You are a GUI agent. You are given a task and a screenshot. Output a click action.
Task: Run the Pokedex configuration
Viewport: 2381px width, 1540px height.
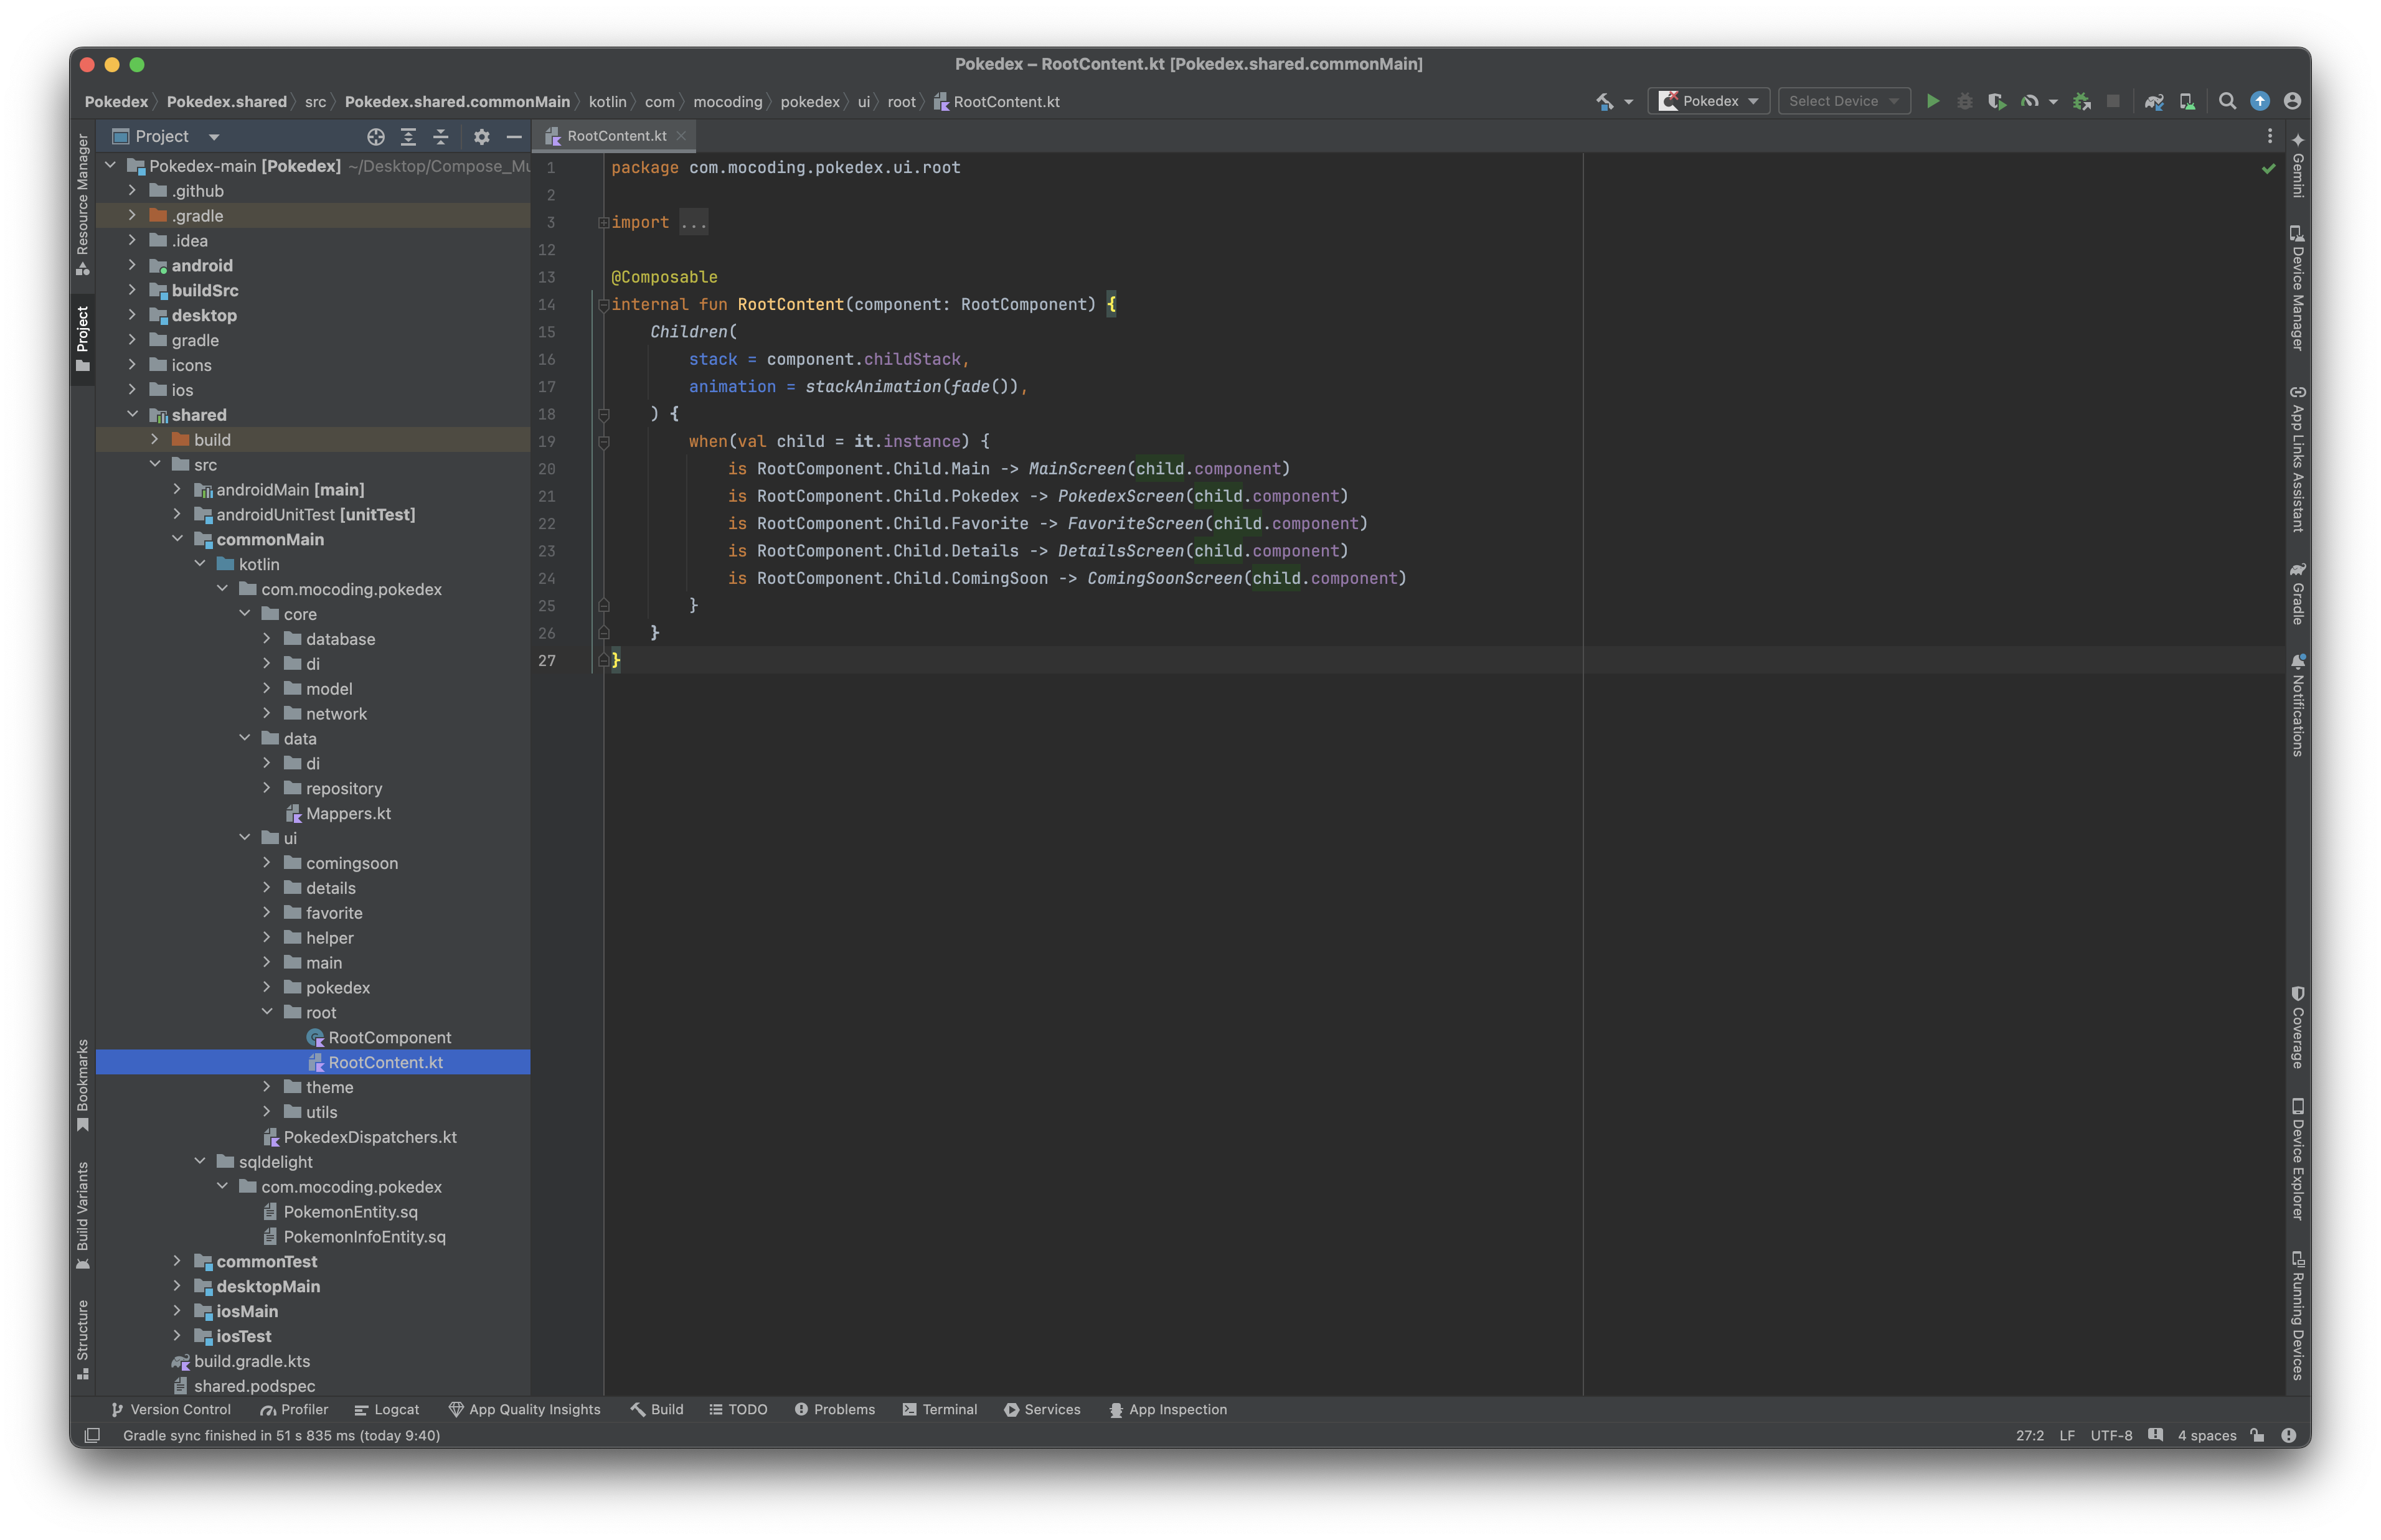(x=1932, y=101)
